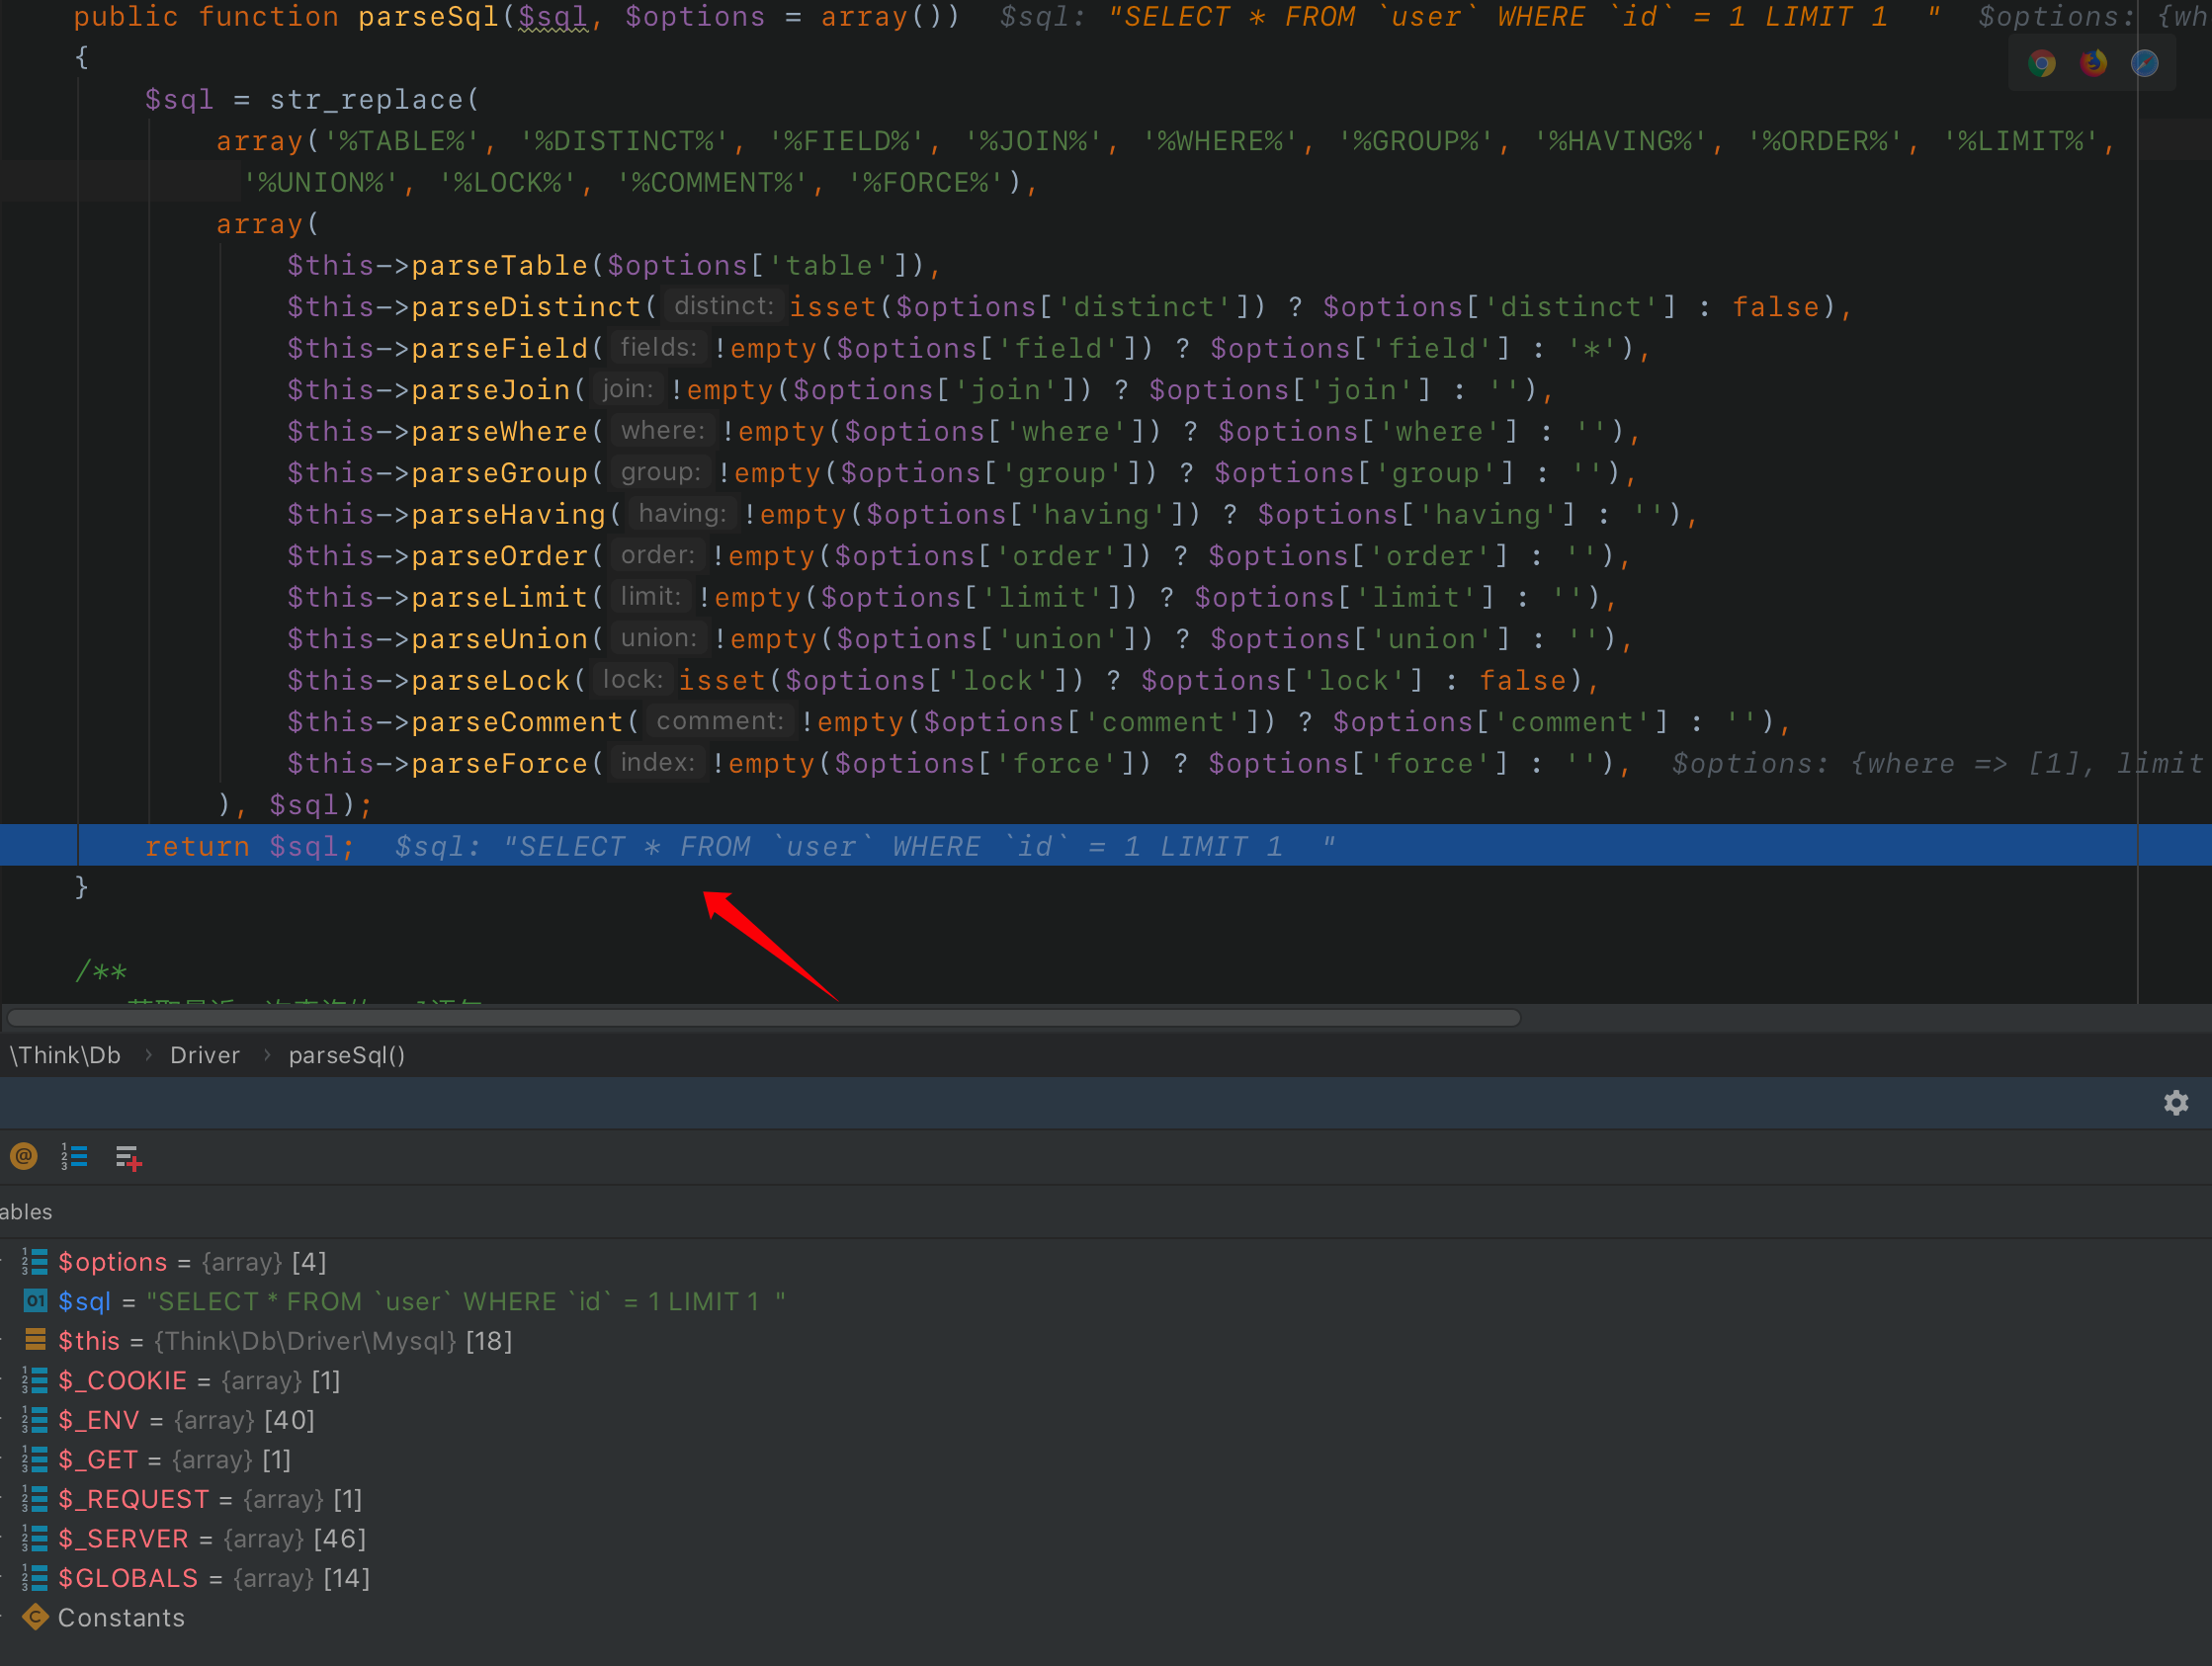This screenshot has width=2212, height=1666.
Task: Click the numbered list variables view icon
Action: tap(73, 1156)
